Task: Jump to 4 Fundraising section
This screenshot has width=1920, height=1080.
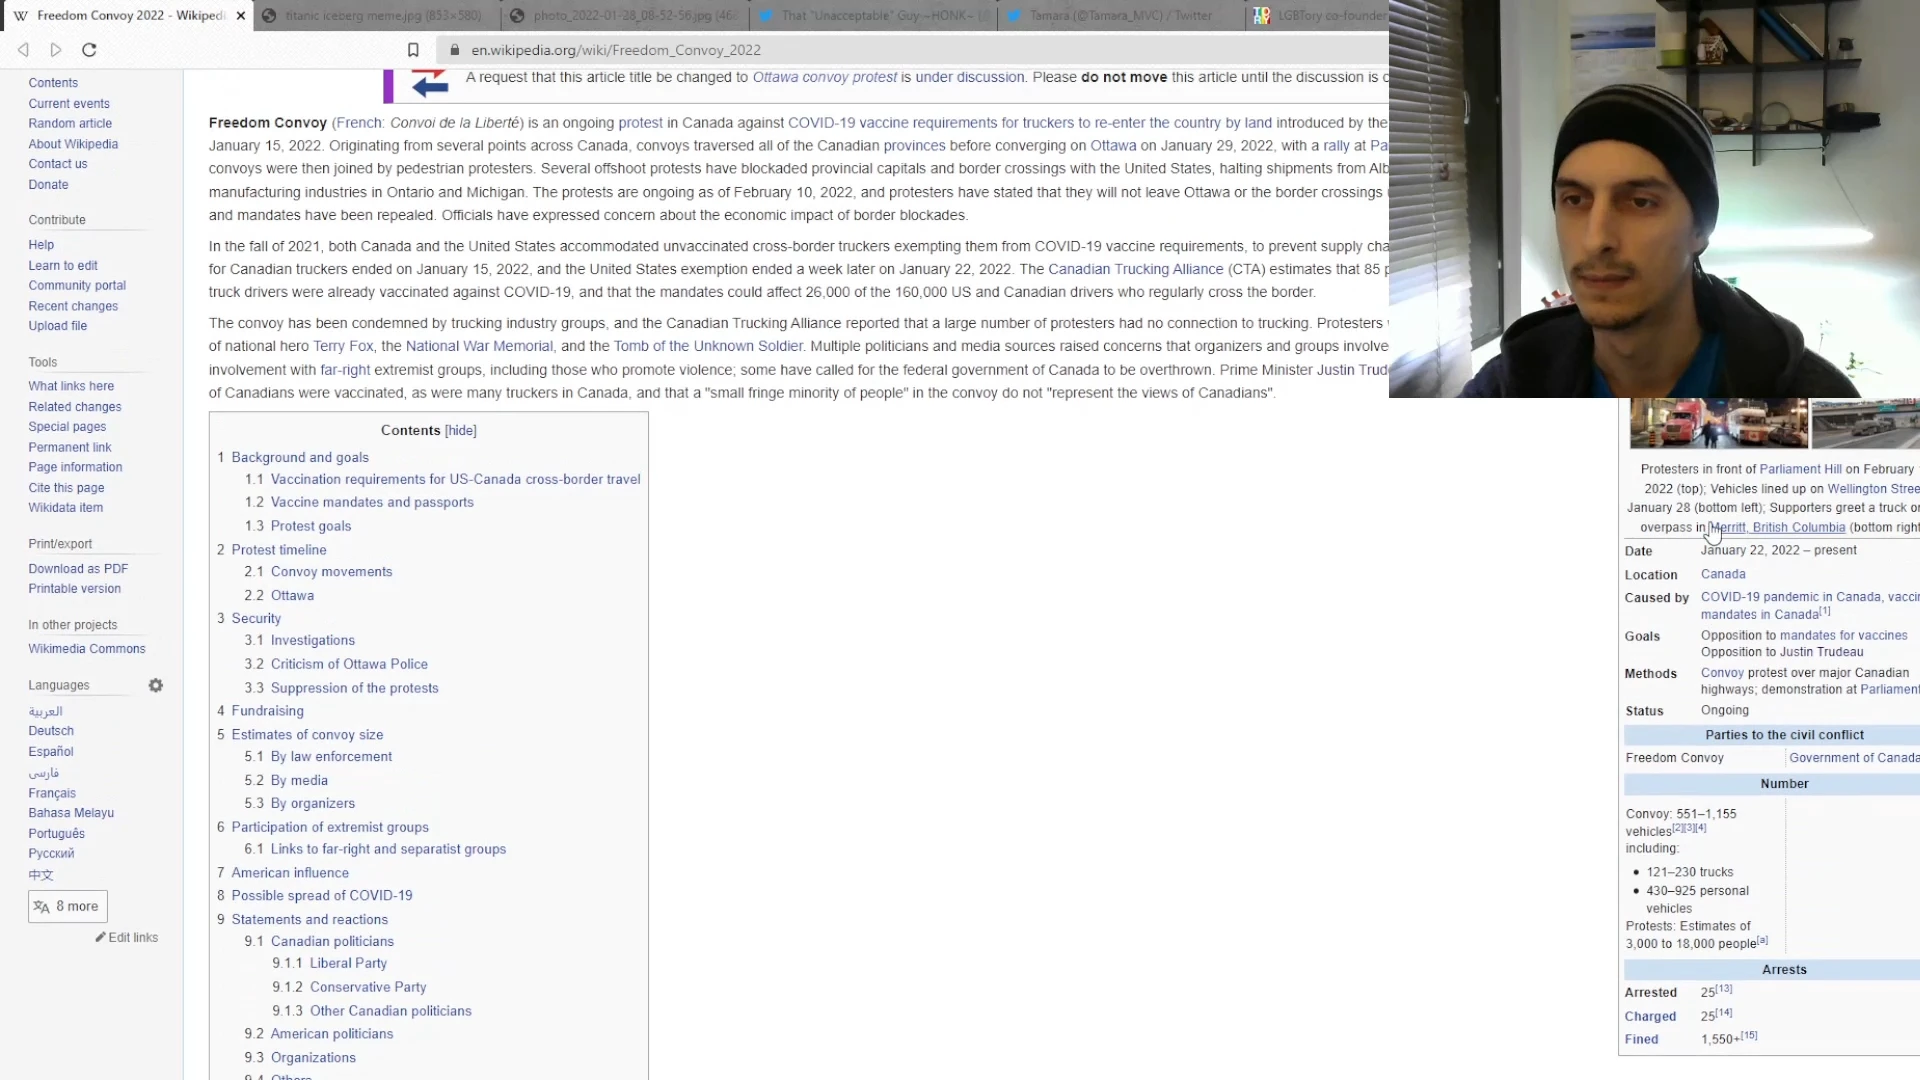Action: pyautogui.click(x=260, y=711)
